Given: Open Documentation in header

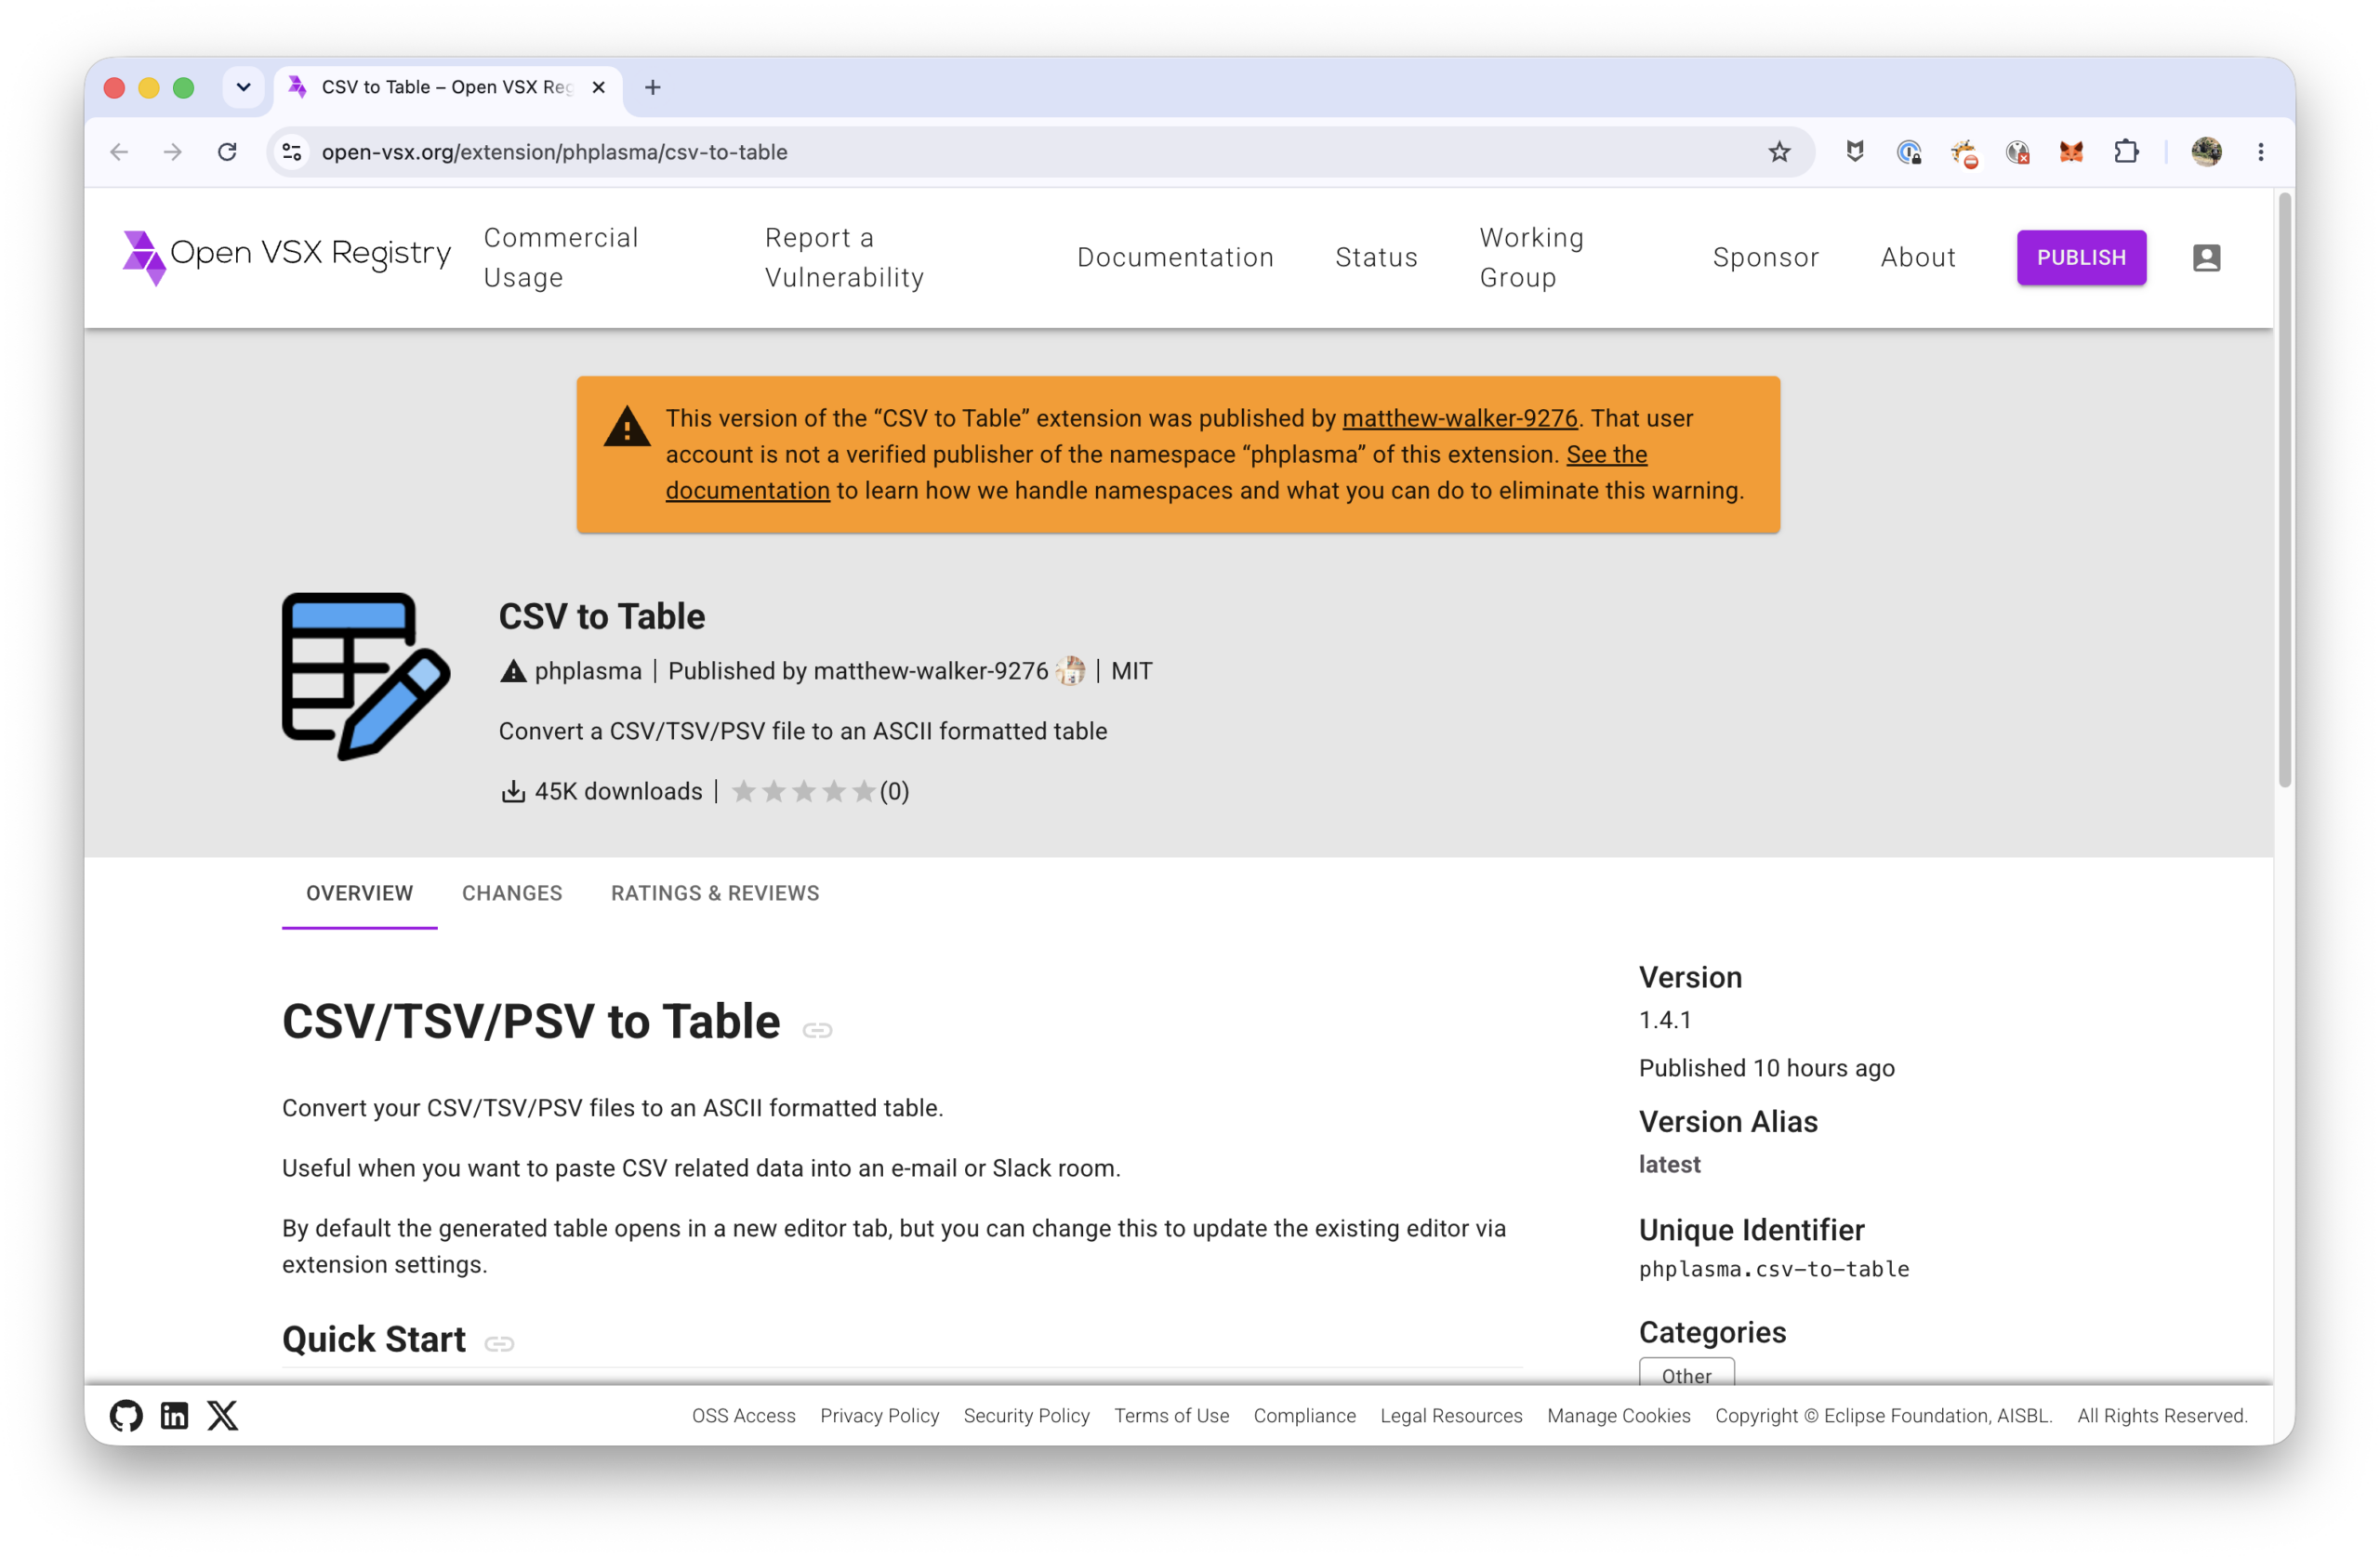Looking at the screenshot, I should point(1175,257).
